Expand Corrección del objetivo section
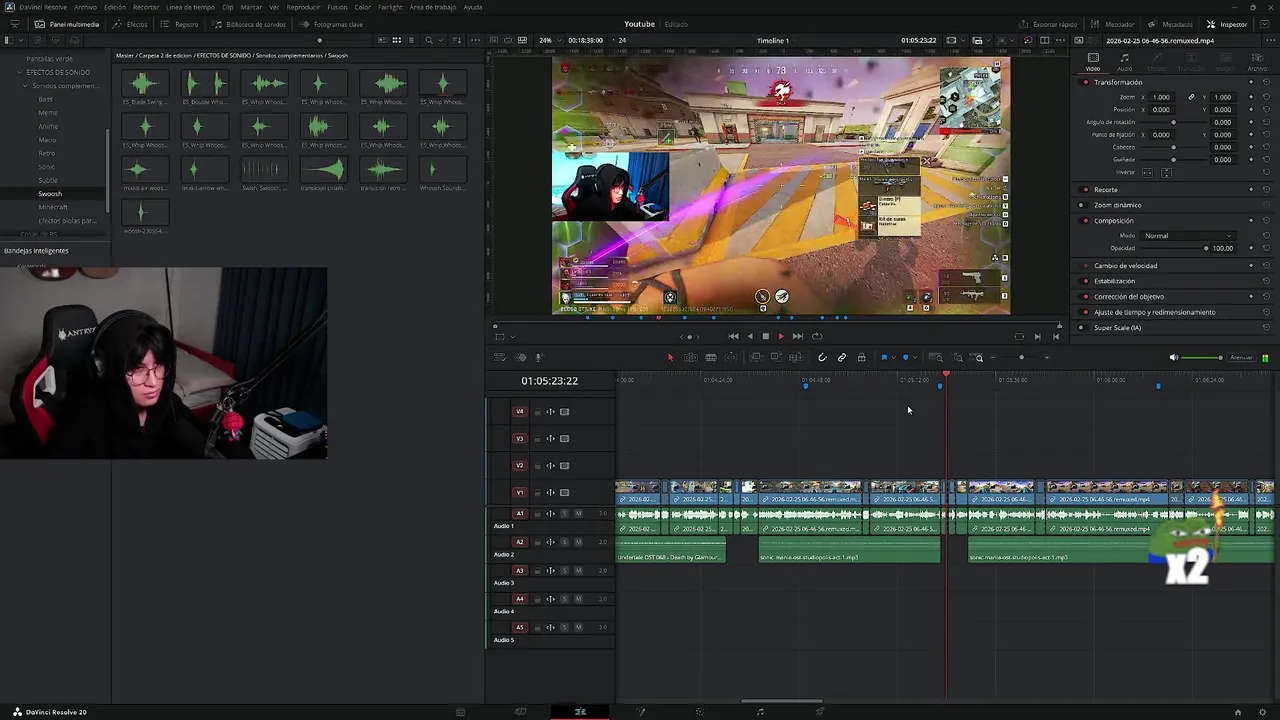Viewport: 1280px width, 720px height. click(x=1129, y=297)
